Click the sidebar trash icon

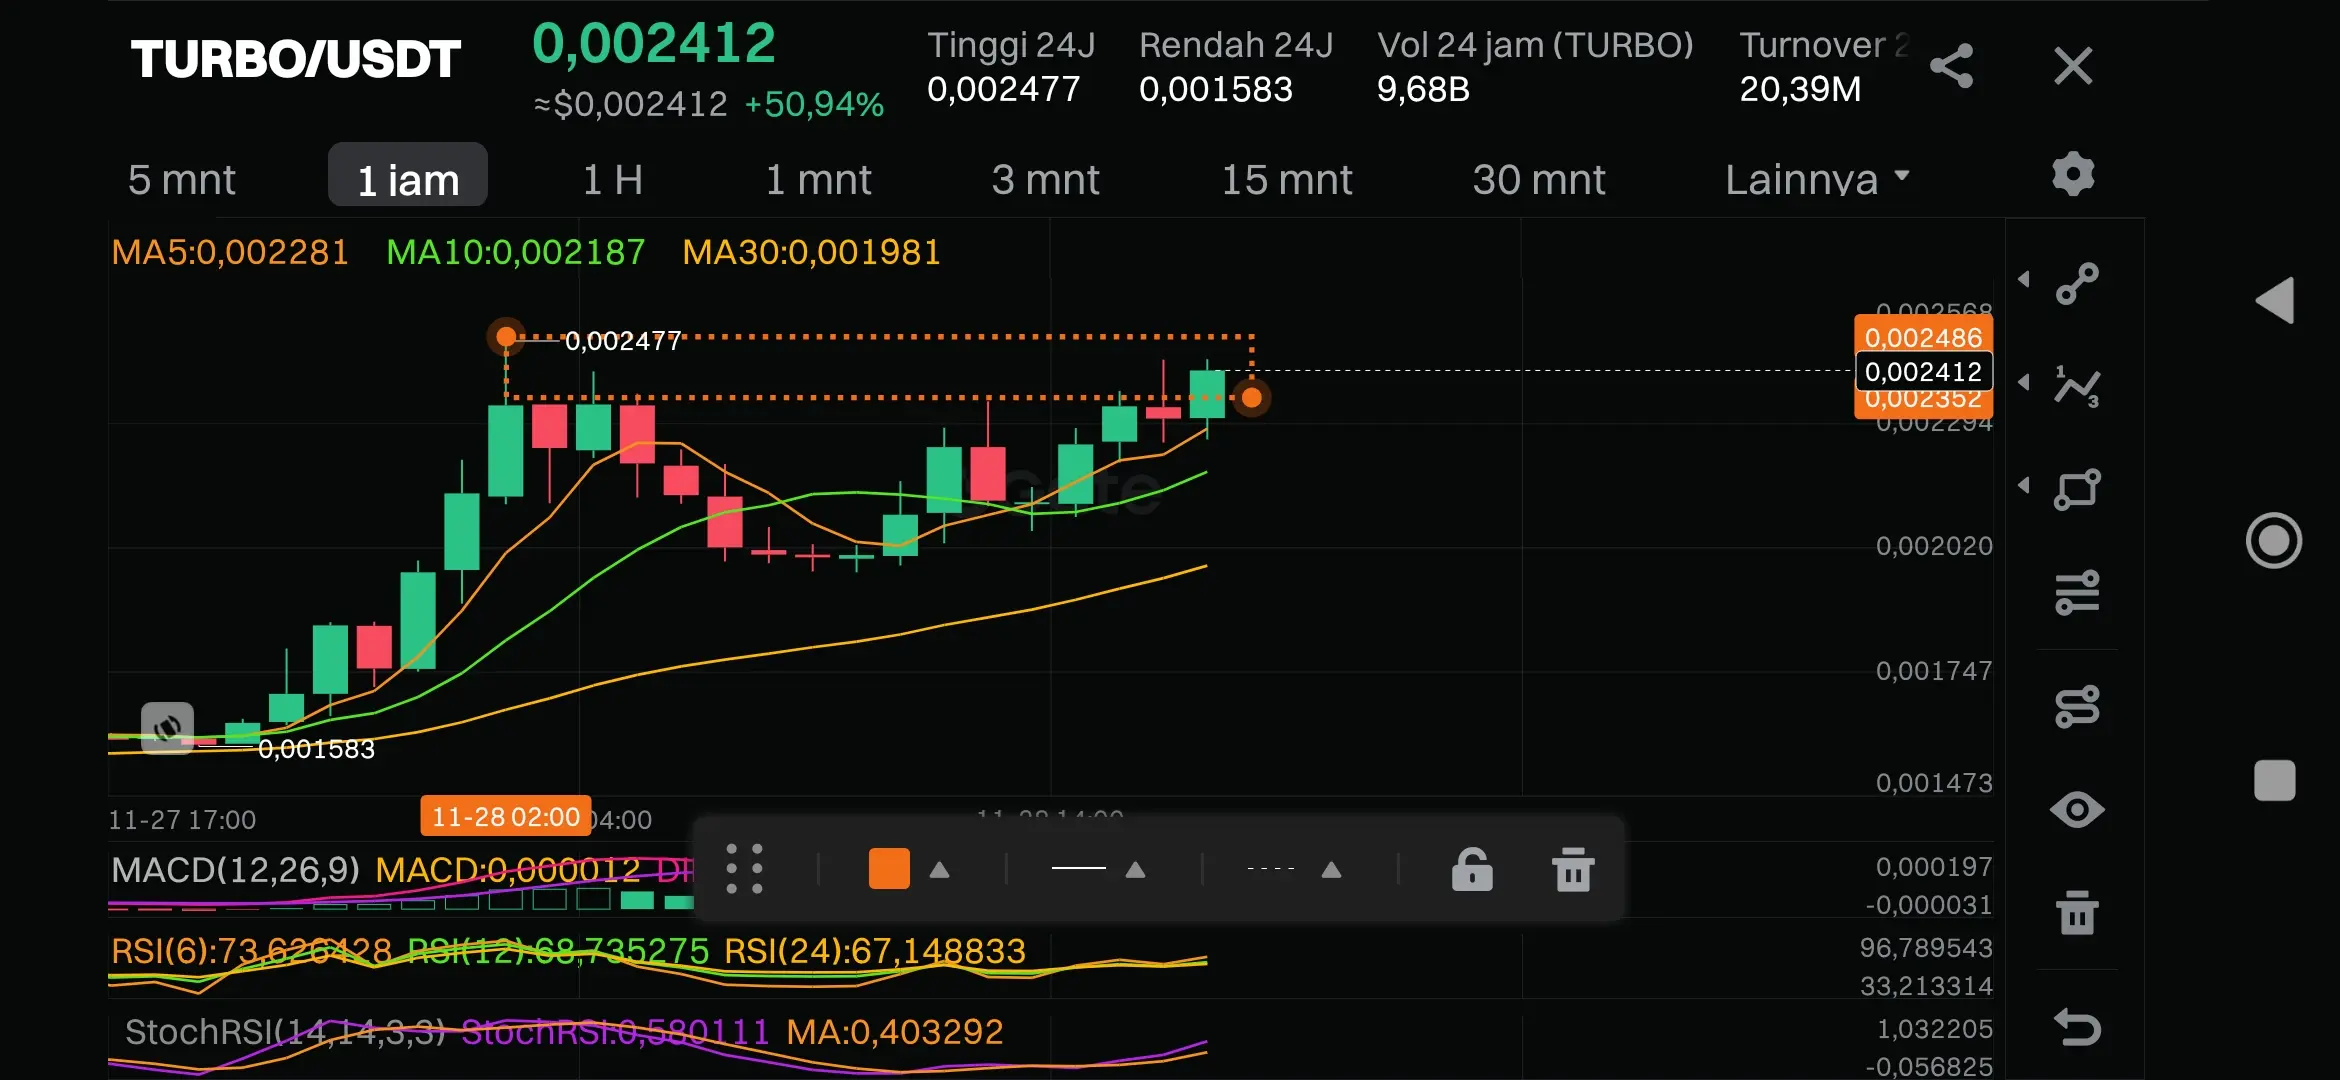2077,912
